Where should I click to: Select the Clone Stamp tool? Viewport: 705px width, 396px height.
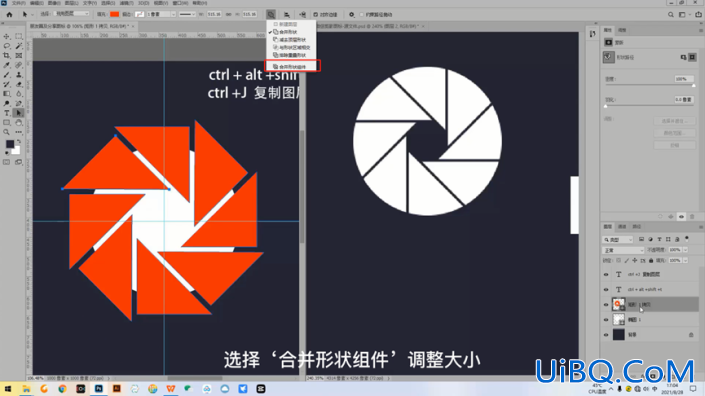click(18, 75)
